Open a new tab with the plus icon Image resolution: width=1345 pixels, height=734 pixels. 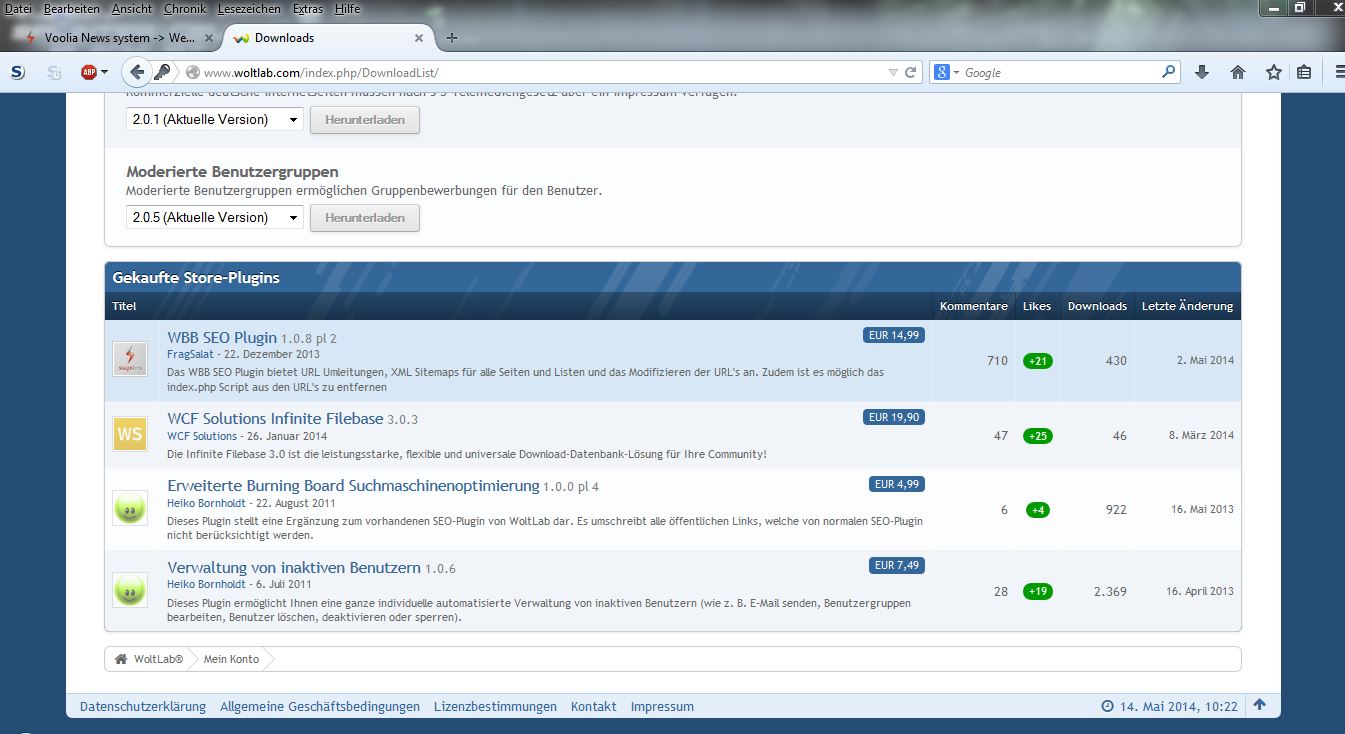click(452, 38)
